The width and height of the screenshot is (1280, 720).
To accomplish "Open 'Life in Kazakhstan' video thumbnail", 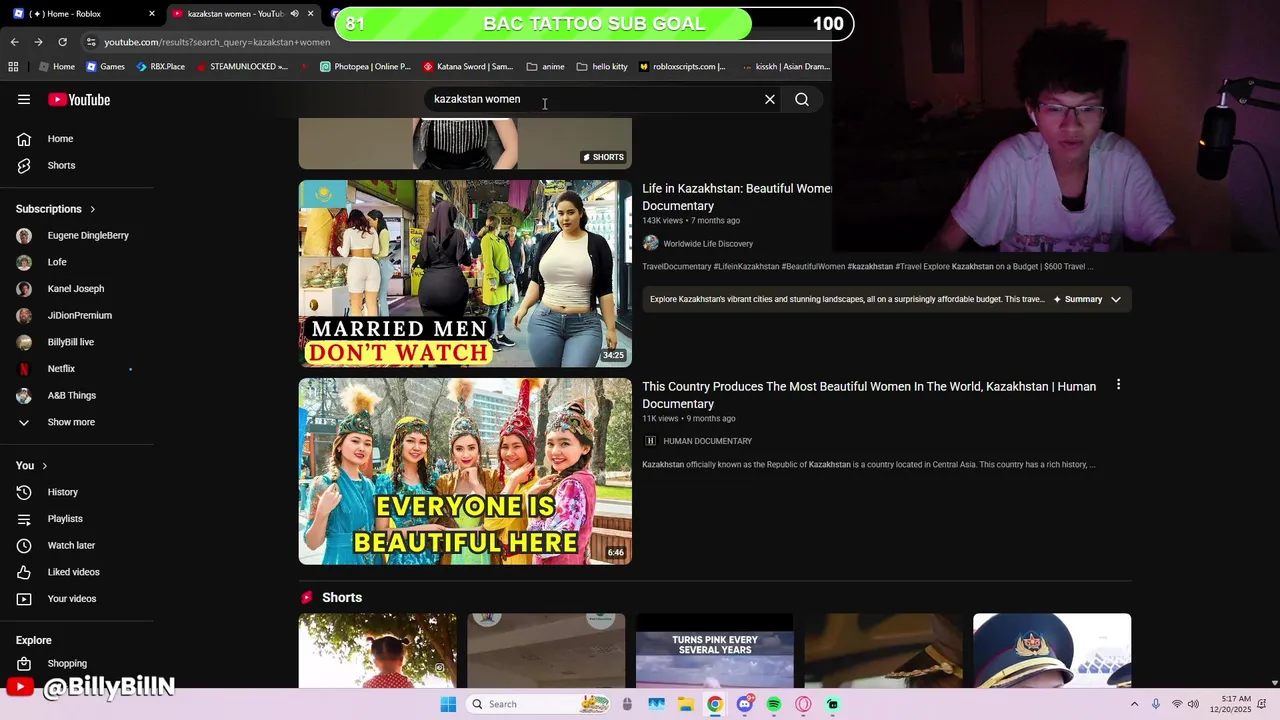I will [465, 273].
